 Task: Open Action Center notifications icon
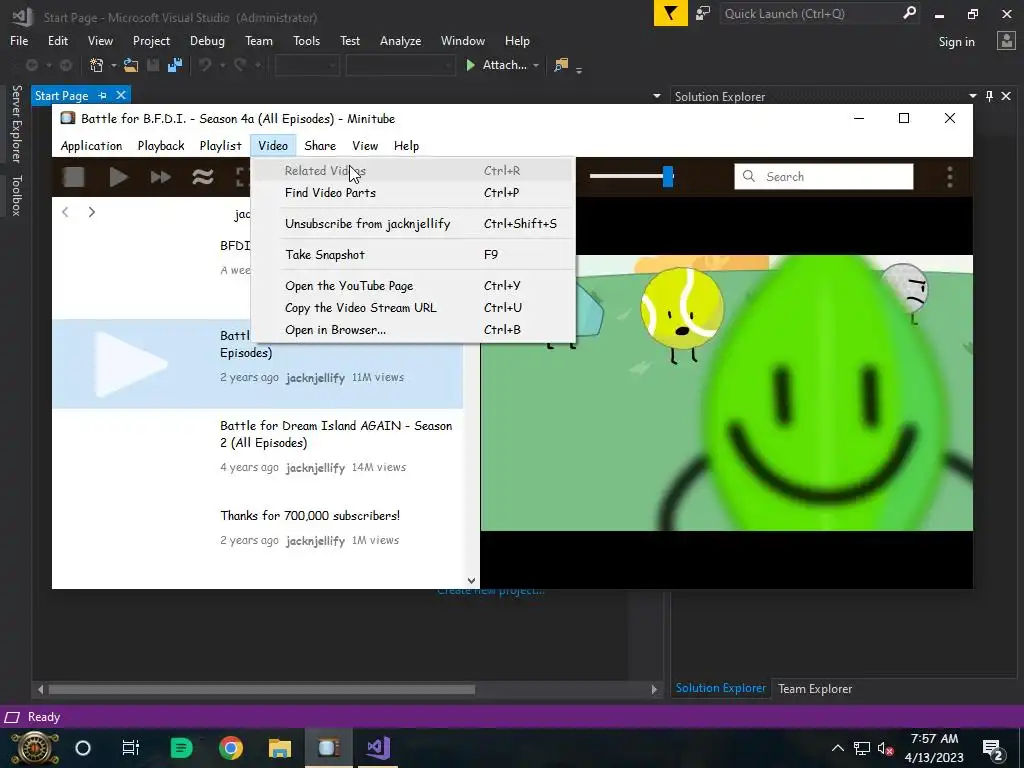coord(993,750)
